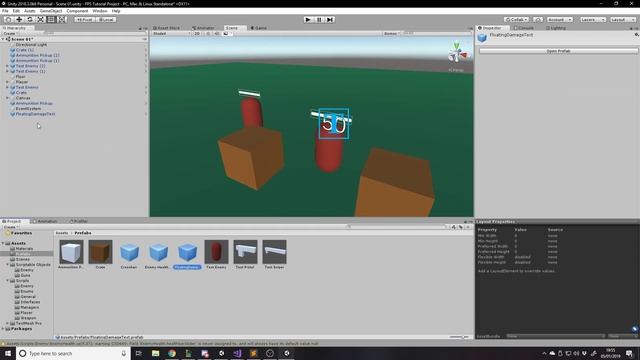Select the combined Transform tool
Image resolution: width=640 pixels, height=360 pixels.
click(61, 20)
